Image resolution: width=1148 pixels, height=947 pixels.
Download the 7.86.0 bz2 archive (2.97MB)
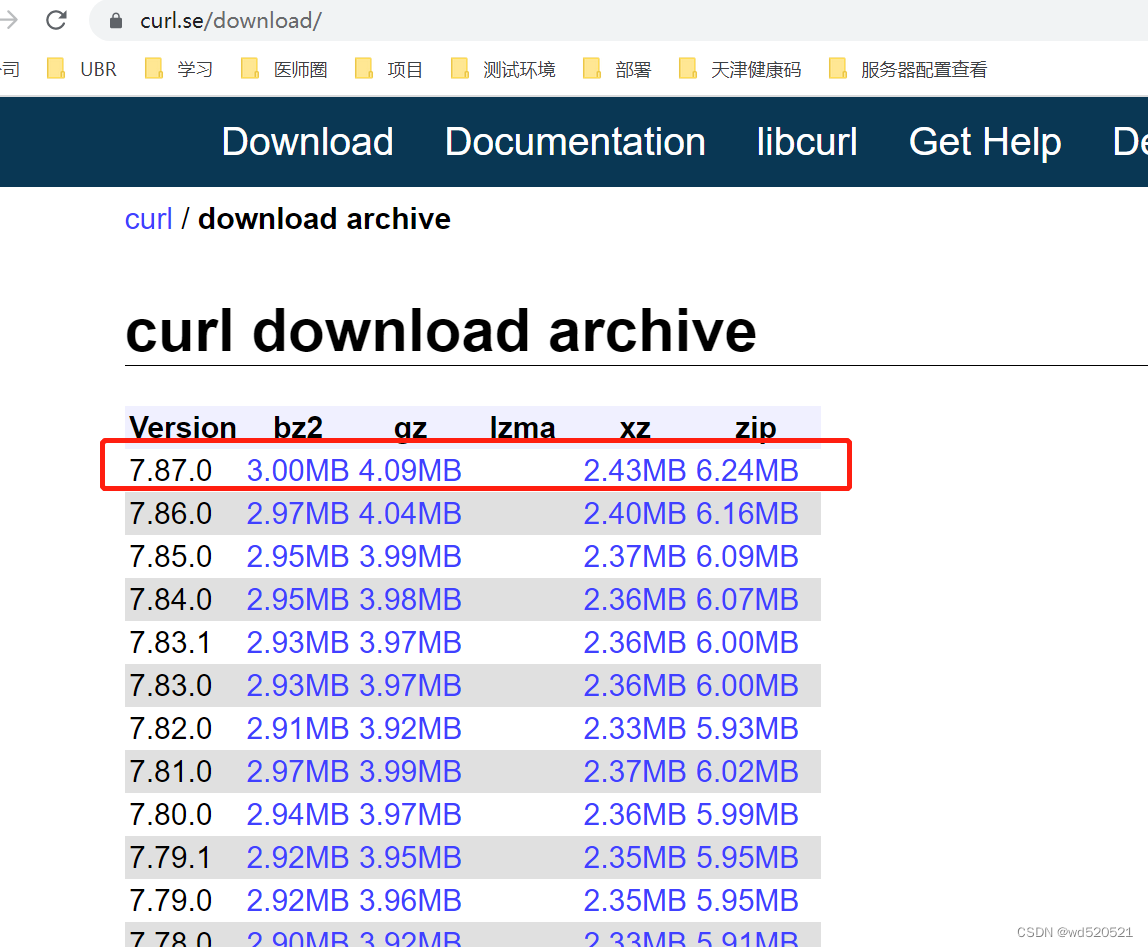click(x=297, y=513)
